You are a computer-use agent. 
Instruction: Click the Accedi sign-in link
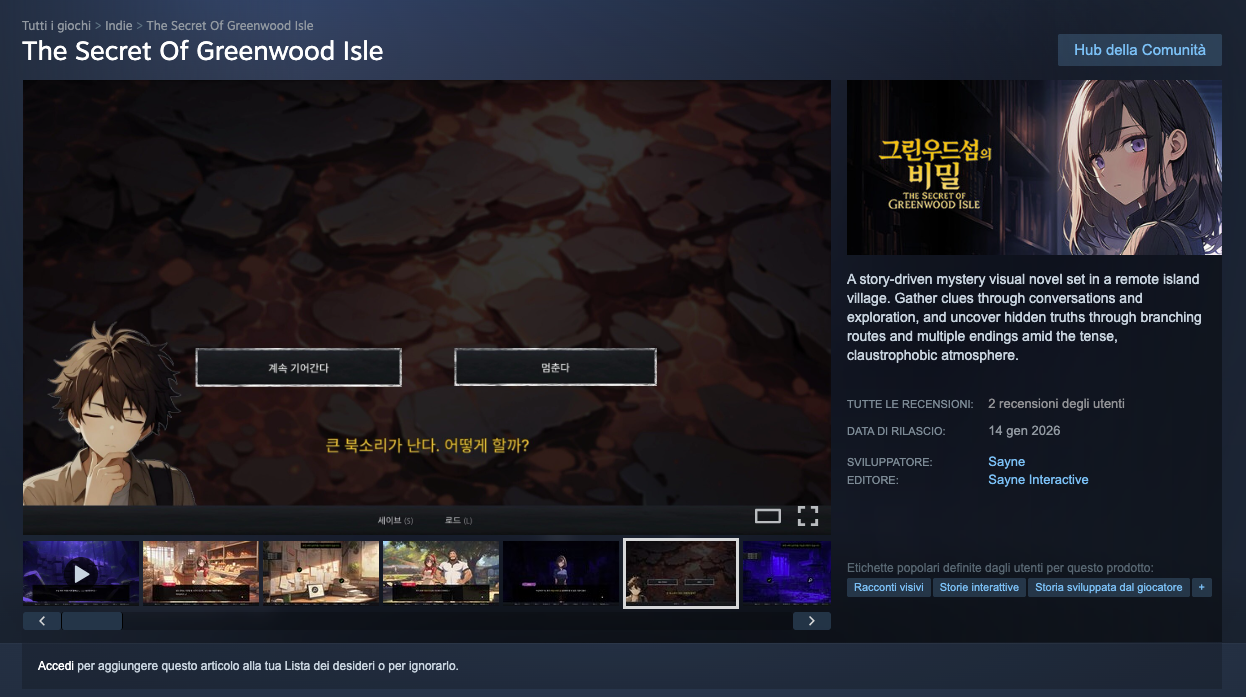click(55, 665)
